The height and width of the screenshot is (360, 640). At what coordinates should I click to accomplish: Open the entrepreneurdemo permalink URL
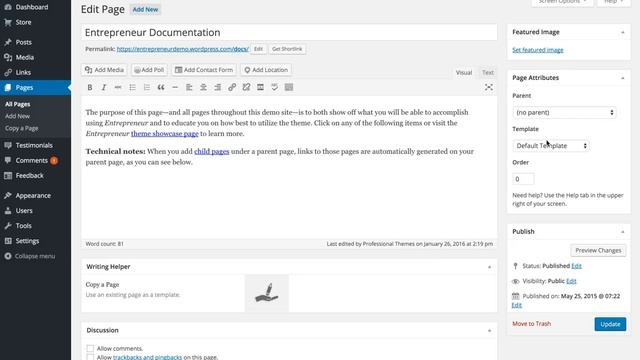[x=182, y=49]
